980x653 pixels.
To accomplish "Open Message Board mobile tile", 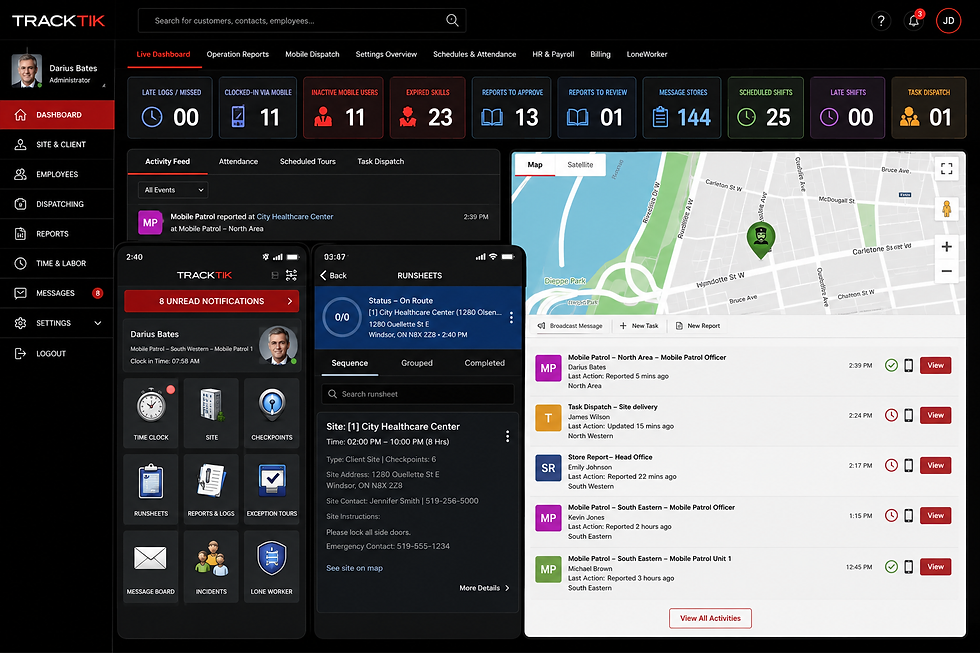I will point(151,566).
